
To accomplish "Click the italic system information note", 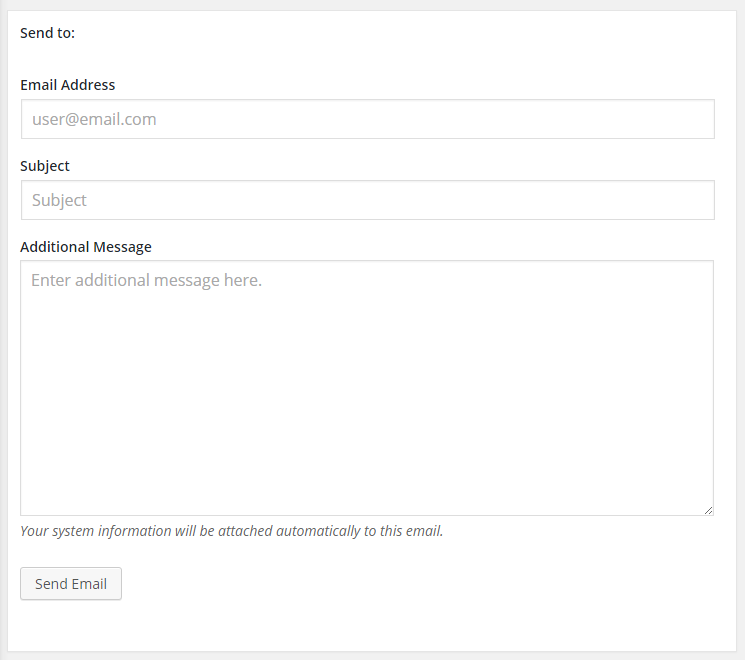I will pos(231,531).
